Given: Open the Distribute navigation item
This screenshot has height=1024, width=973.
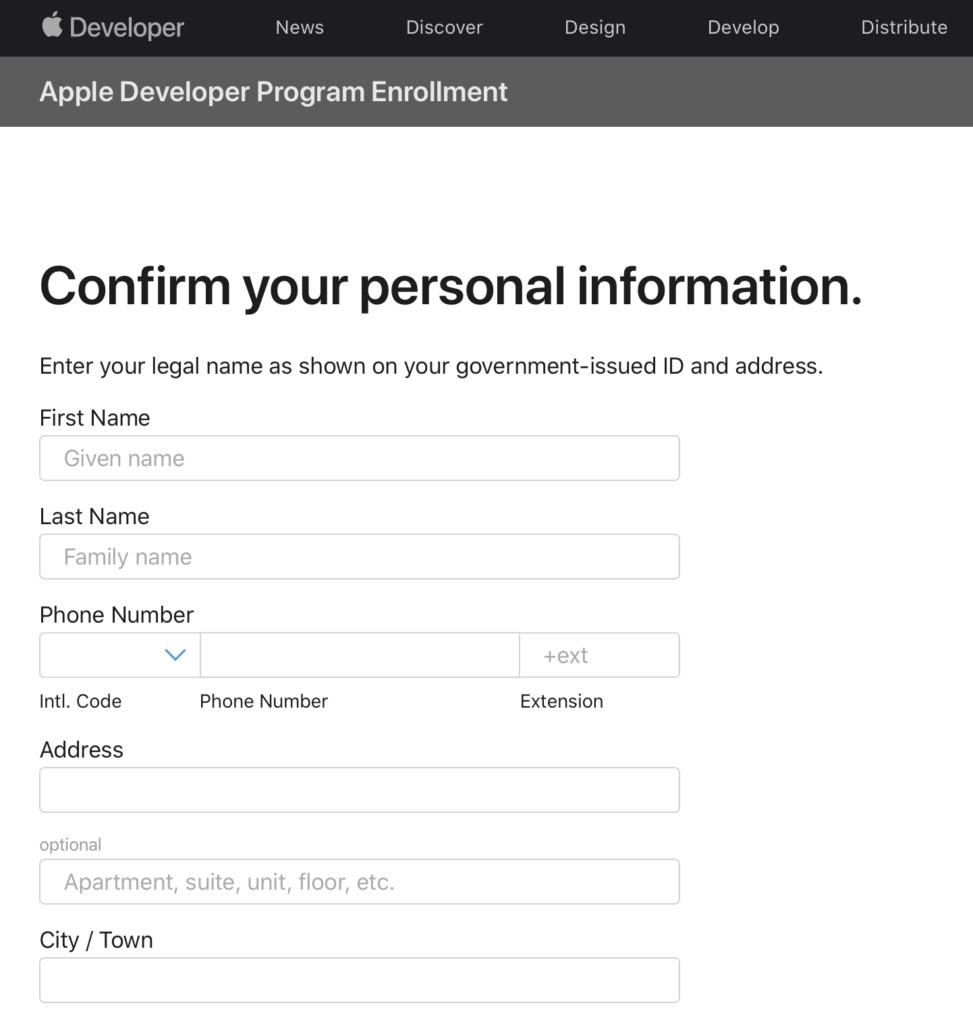Looking at the screenshot, I should pyautogui.click(x=903, y=27).
